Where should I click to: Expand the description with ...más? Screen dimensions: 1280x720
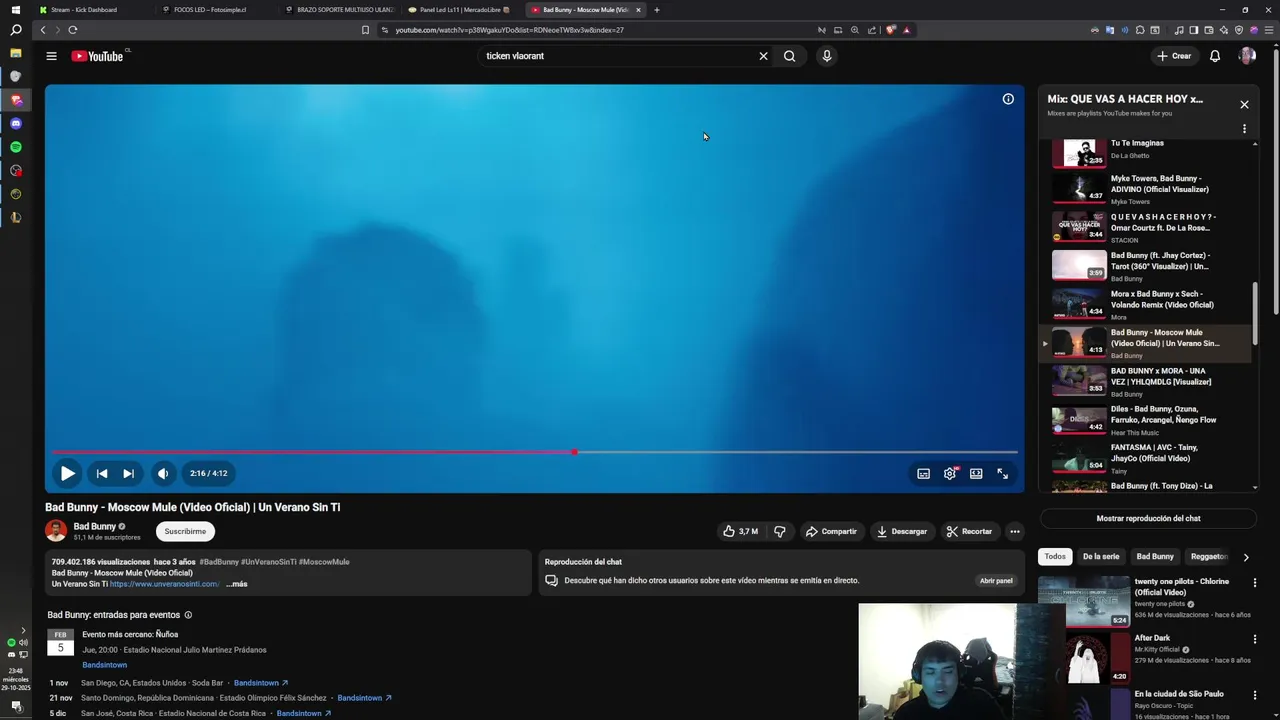click(236, 584)
